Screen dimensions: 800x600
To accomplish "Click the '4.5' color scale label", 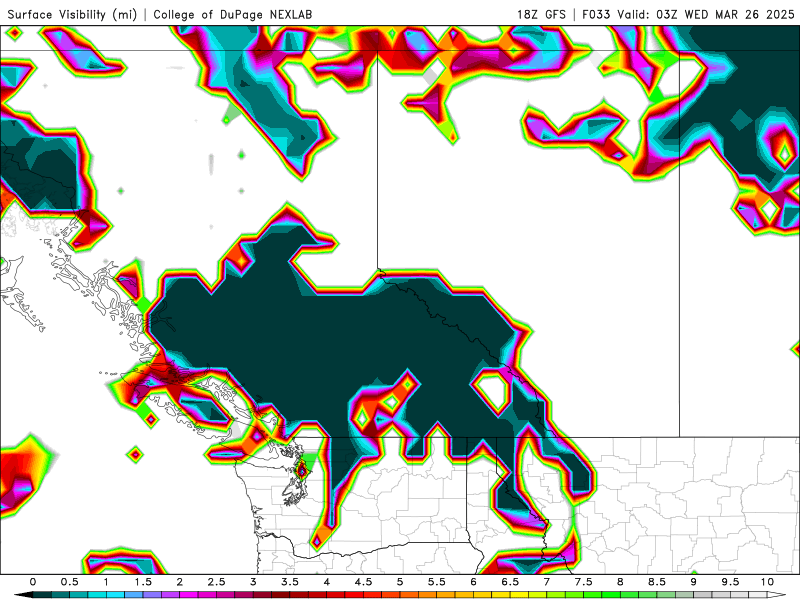I will [363, 582].
